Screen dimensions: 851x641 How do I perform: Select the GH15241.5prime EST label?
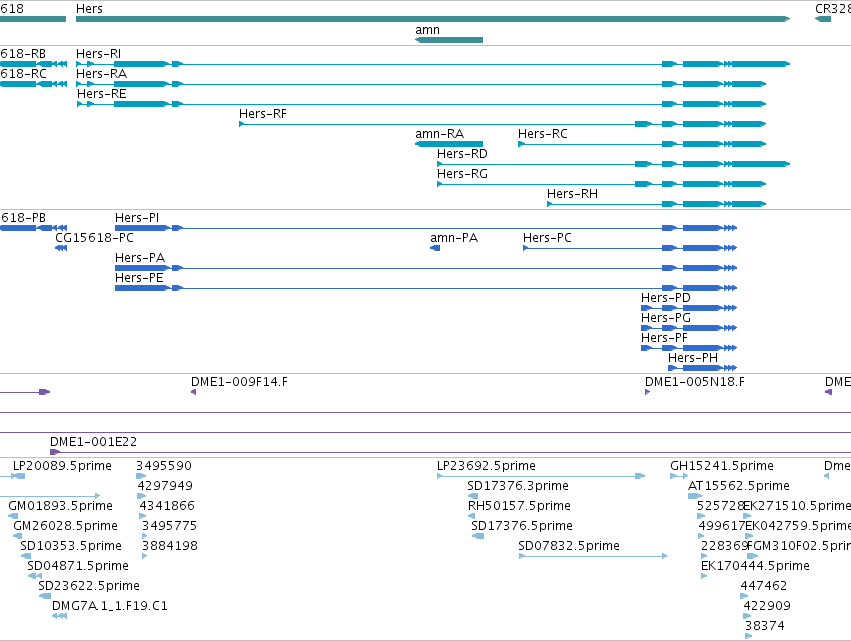(x=722, y=466)
